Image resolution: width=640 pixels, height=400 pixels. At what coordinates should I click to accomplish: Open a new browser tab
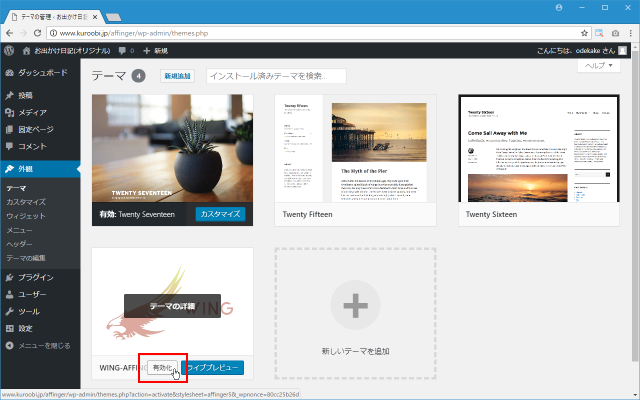pyautogui.click(x=113, y=17)
